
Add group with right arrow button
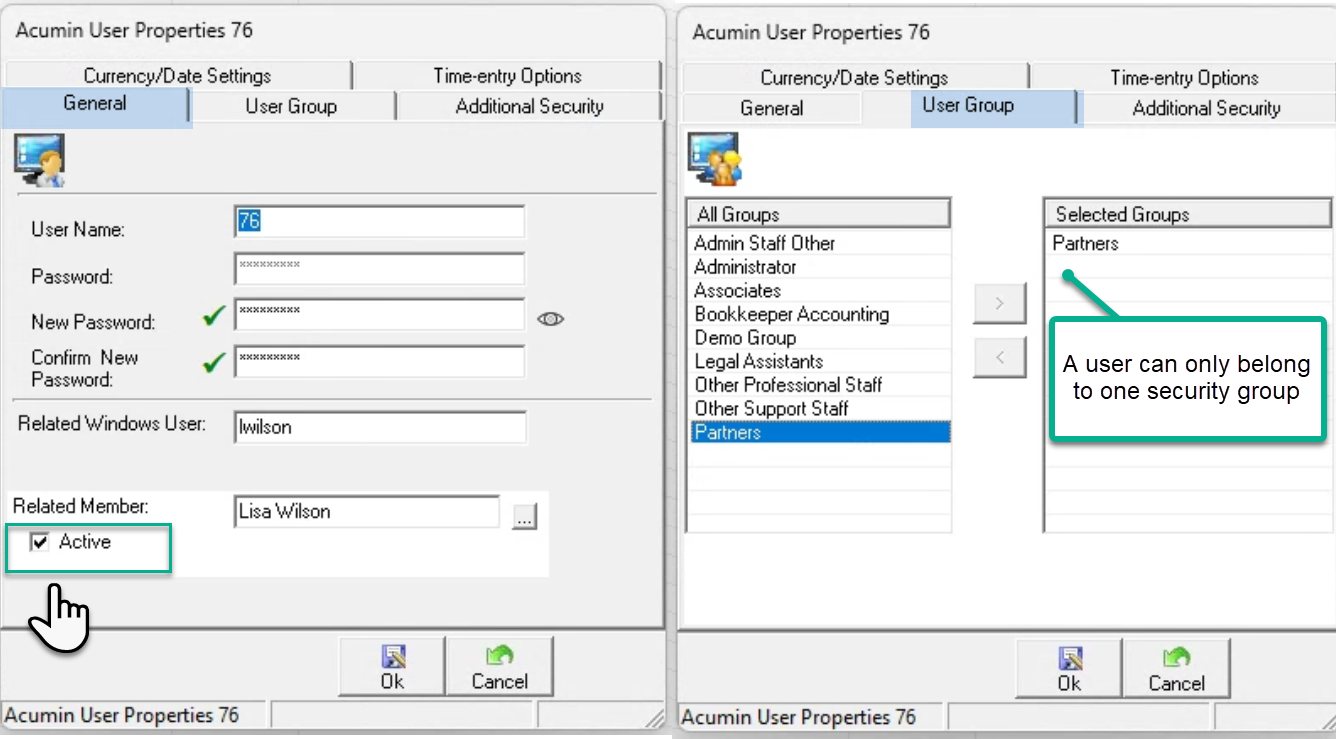[1000, 304]
